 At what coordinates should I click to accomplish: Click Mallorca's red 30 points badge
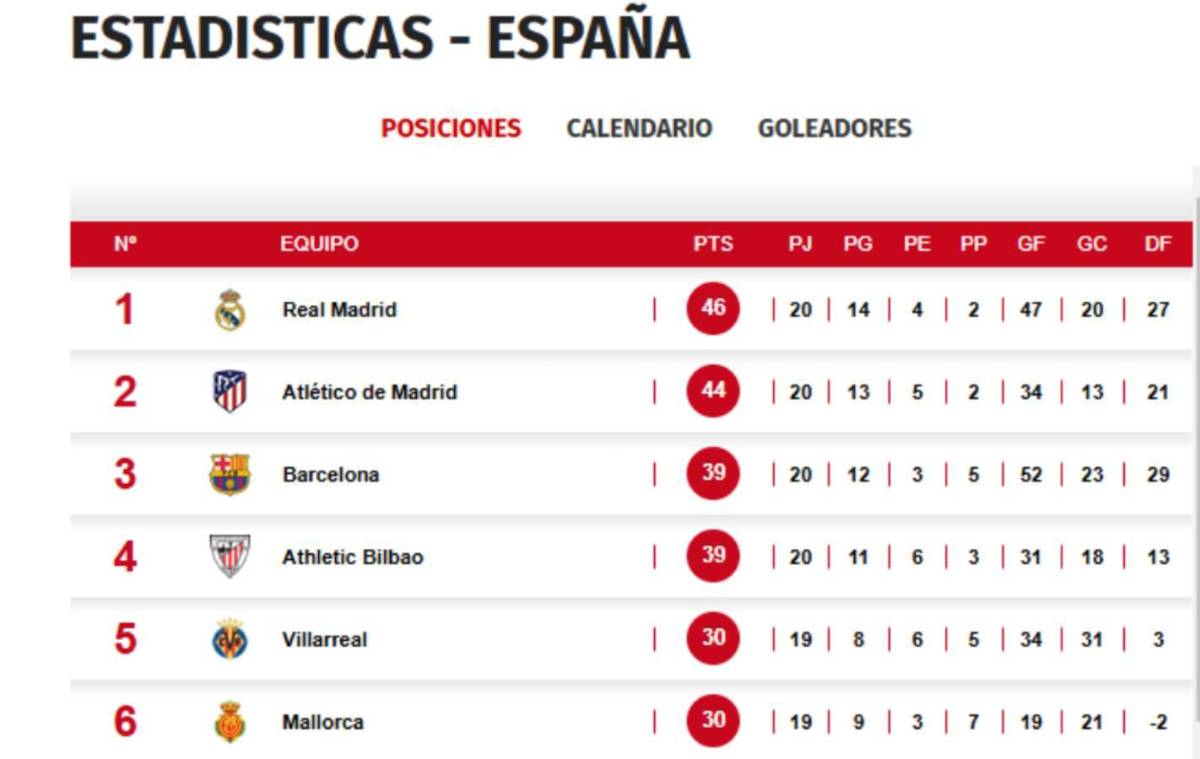click(711, 721)
